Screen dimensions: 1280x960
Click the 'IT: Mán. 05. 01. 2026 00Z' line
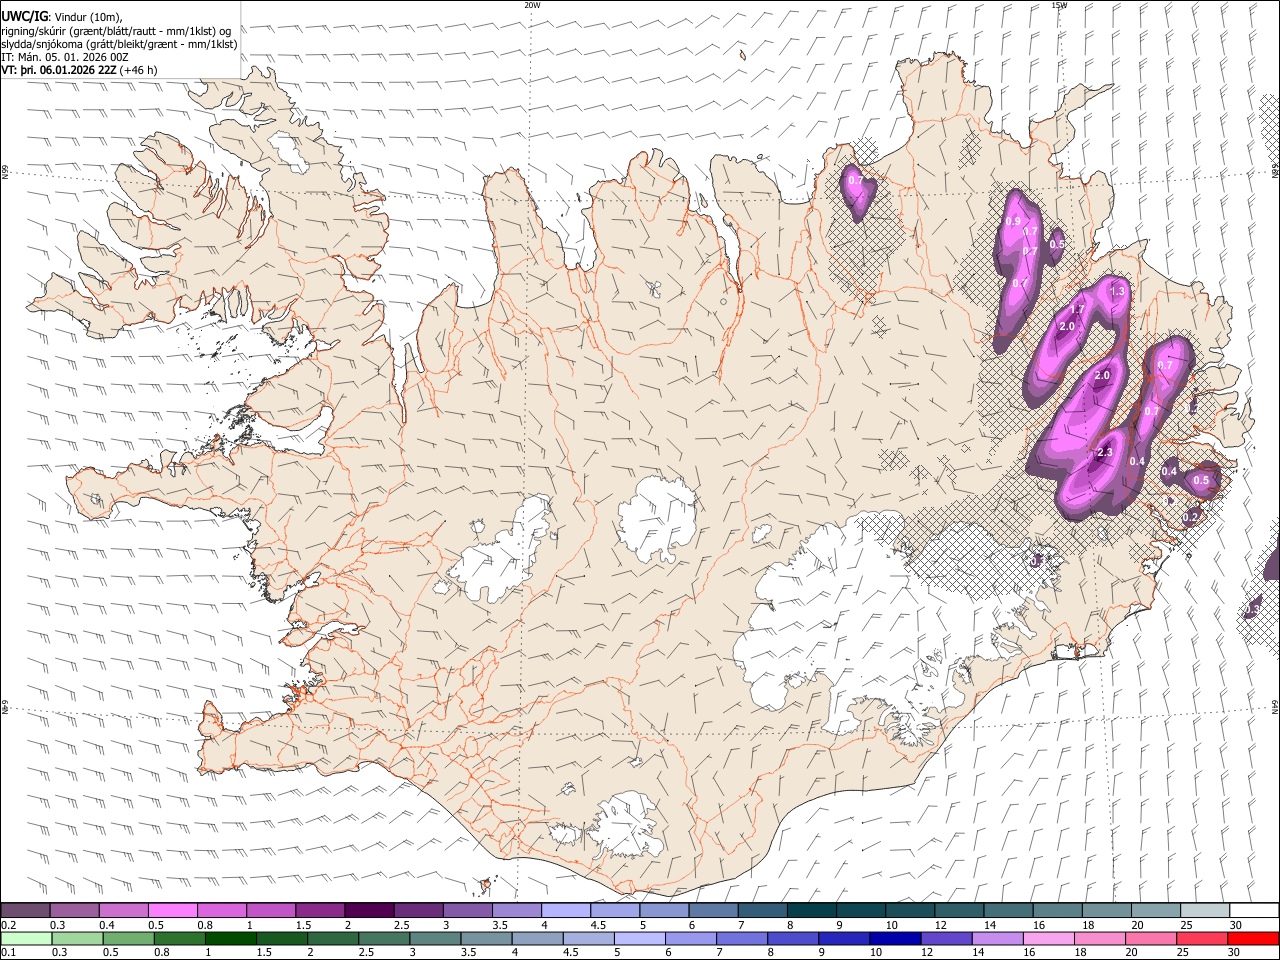[x=65, y=57]
